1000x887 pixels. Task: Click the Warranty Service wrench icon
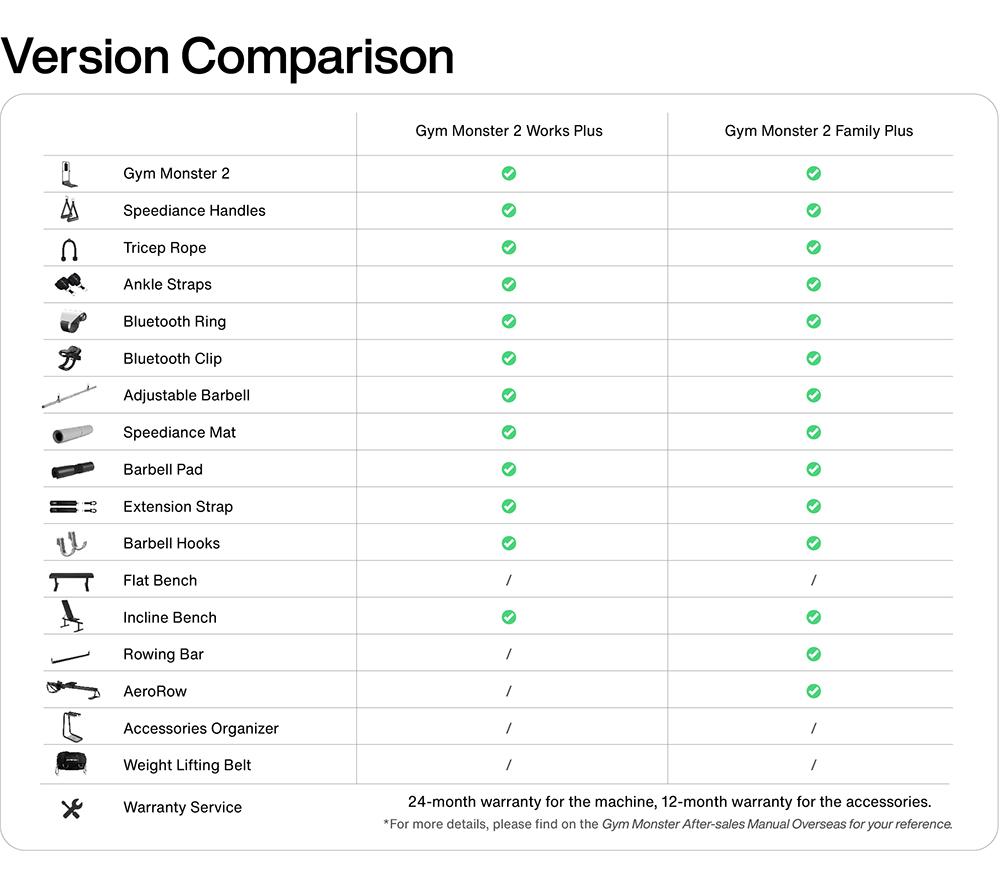pos(72,809)
